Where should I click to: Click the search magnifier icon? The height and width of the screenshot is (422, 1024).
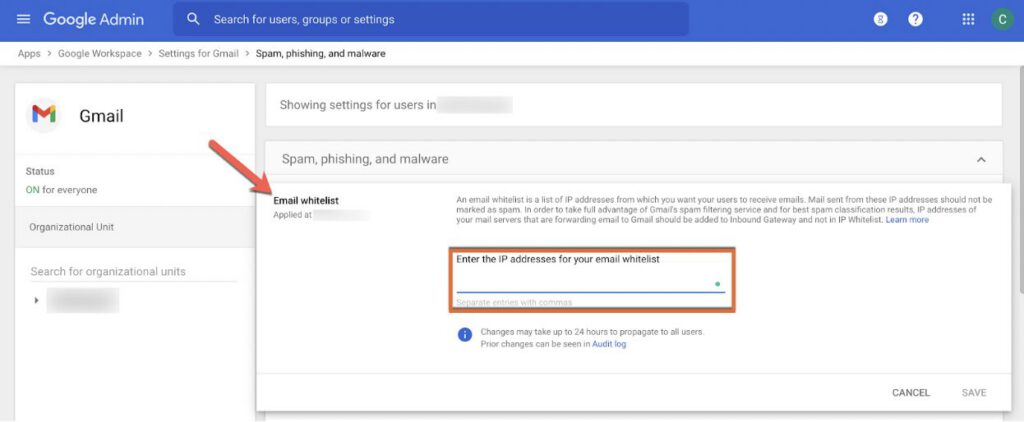[193, 19]
